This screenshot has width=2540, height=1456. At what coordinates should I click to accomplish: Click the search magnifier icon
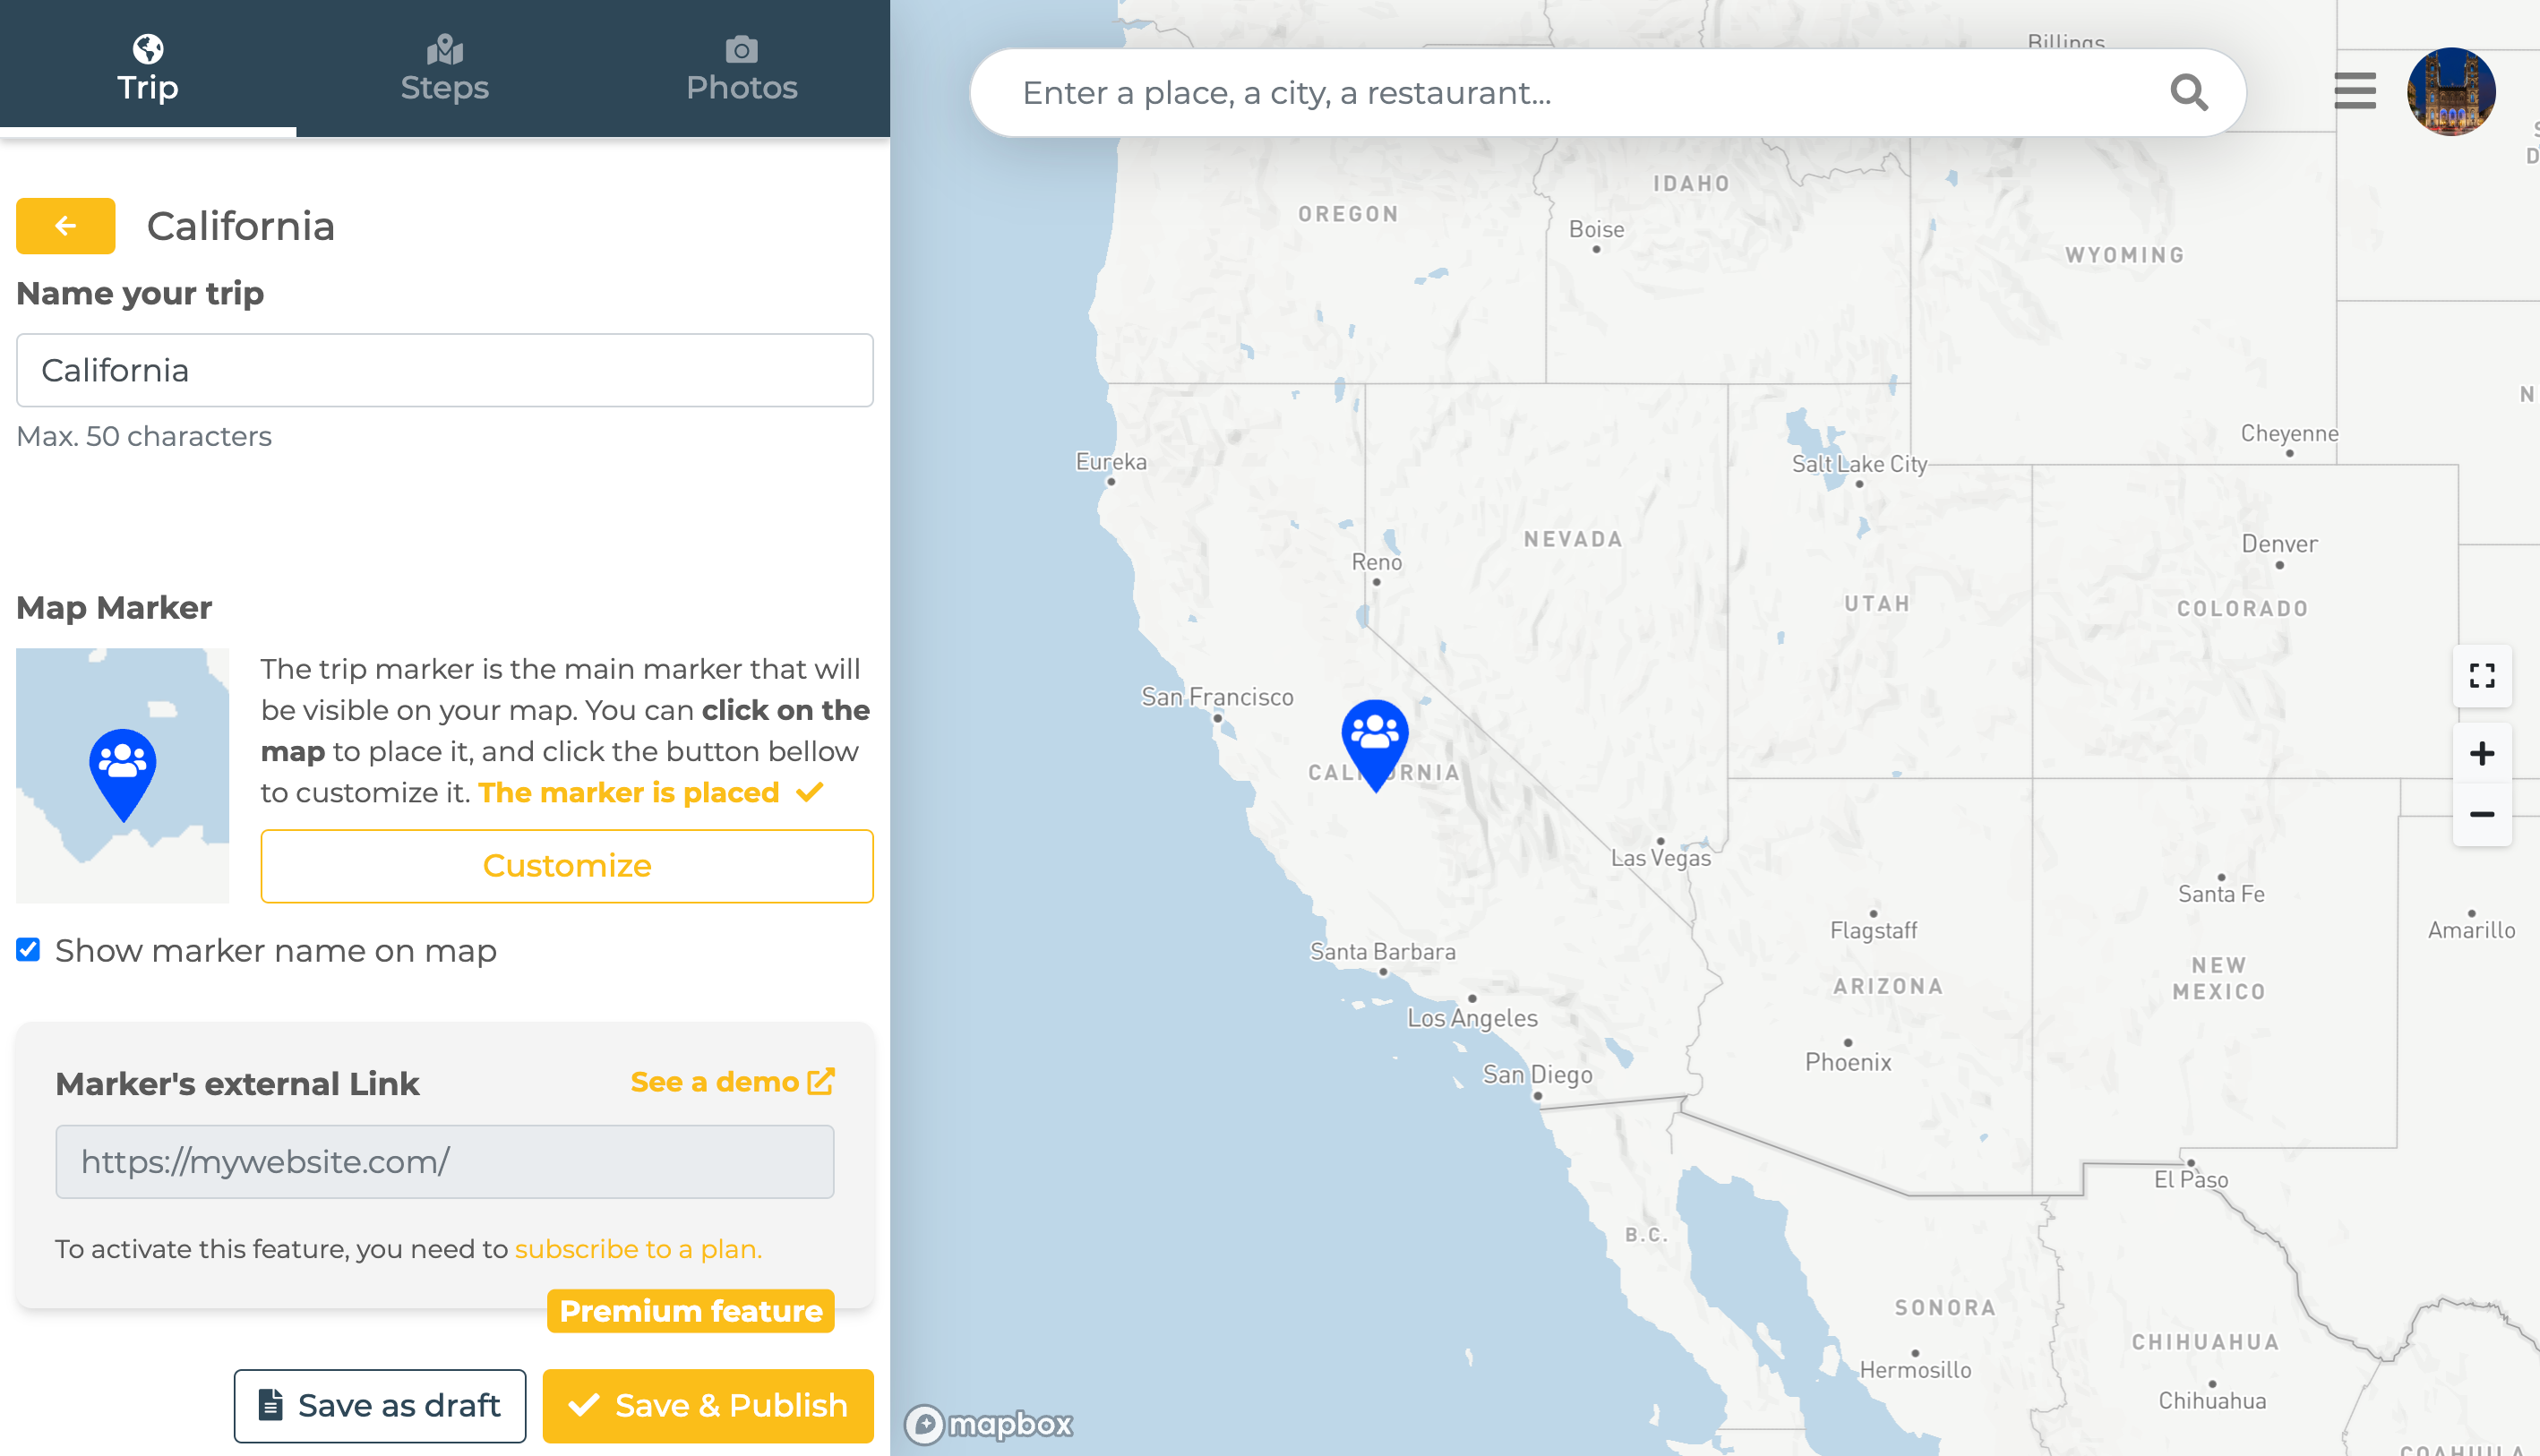(x=2188, y=93)
